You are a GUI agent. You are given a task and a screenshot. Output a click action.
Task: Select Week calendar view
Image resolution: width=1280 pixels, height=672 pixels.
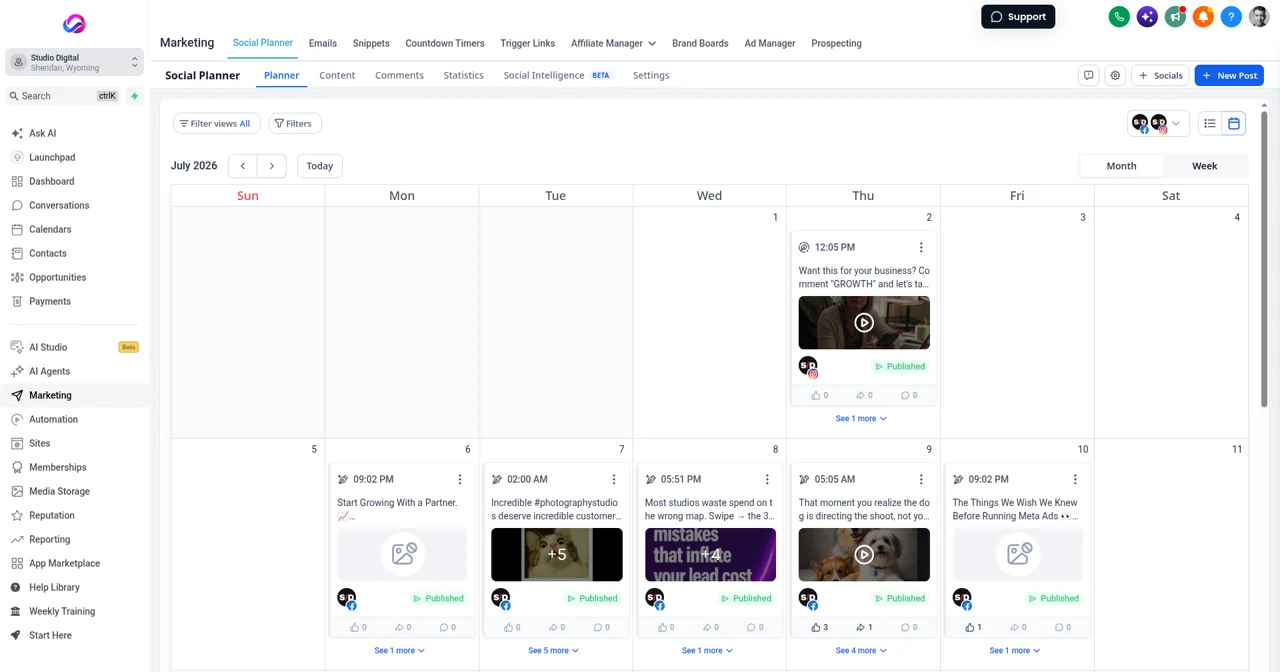(x=1204, y=166)
